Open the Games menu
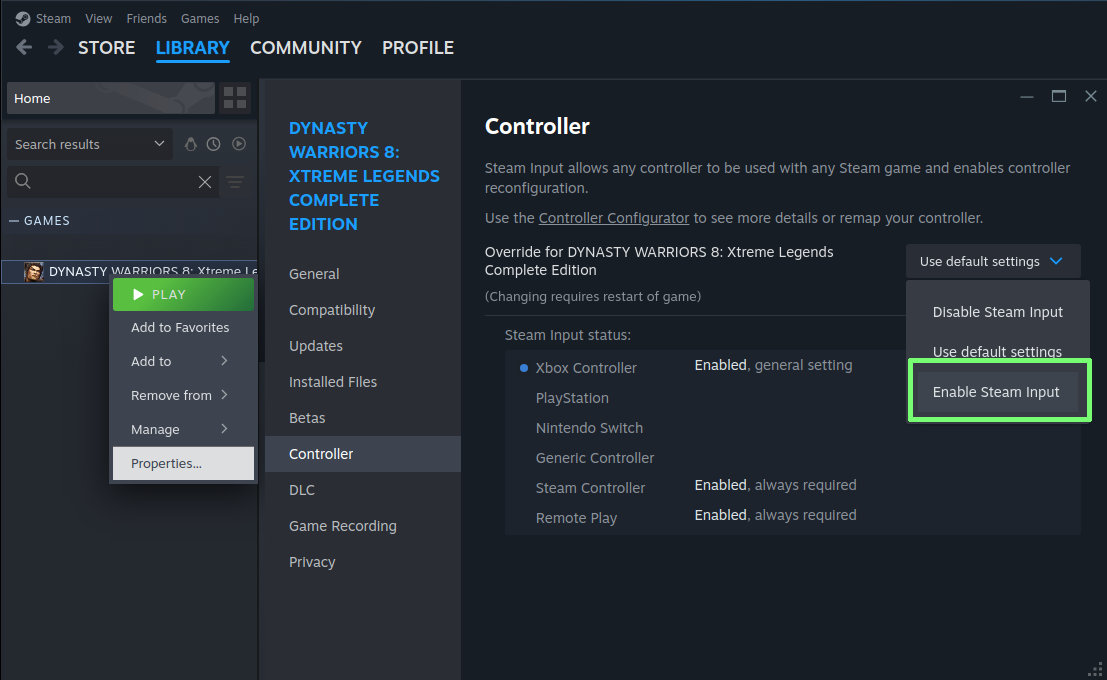The width and height of the screenshot is (1107, 680). coord(200,18)
